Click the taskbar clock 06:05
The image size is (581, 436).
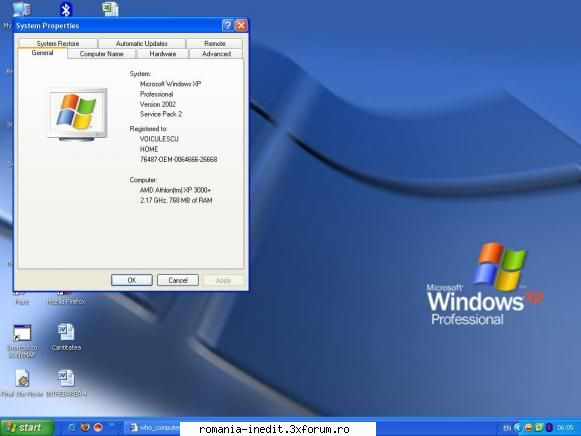565,428
